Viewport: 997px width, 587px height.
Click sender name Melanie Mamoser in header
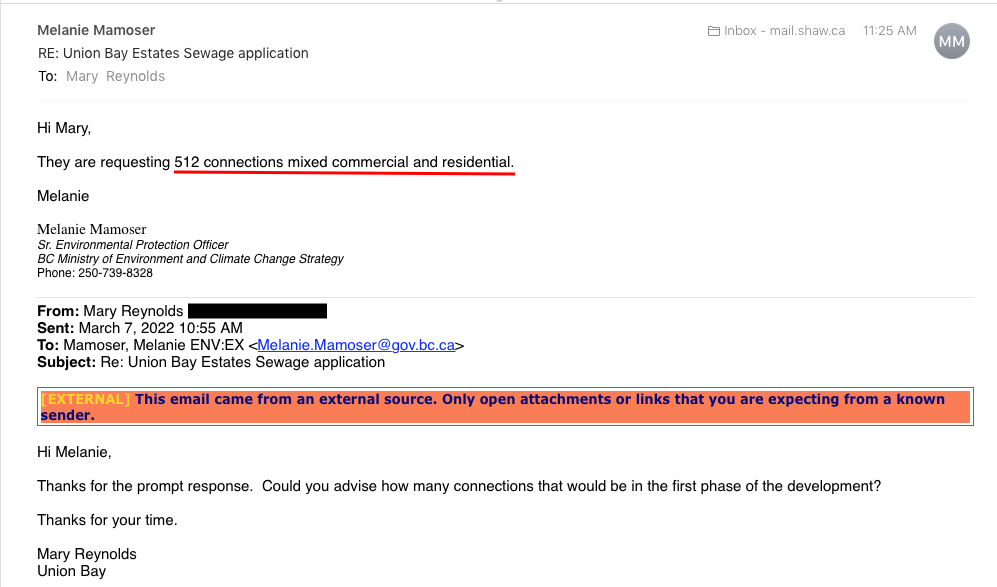(96, 30)
